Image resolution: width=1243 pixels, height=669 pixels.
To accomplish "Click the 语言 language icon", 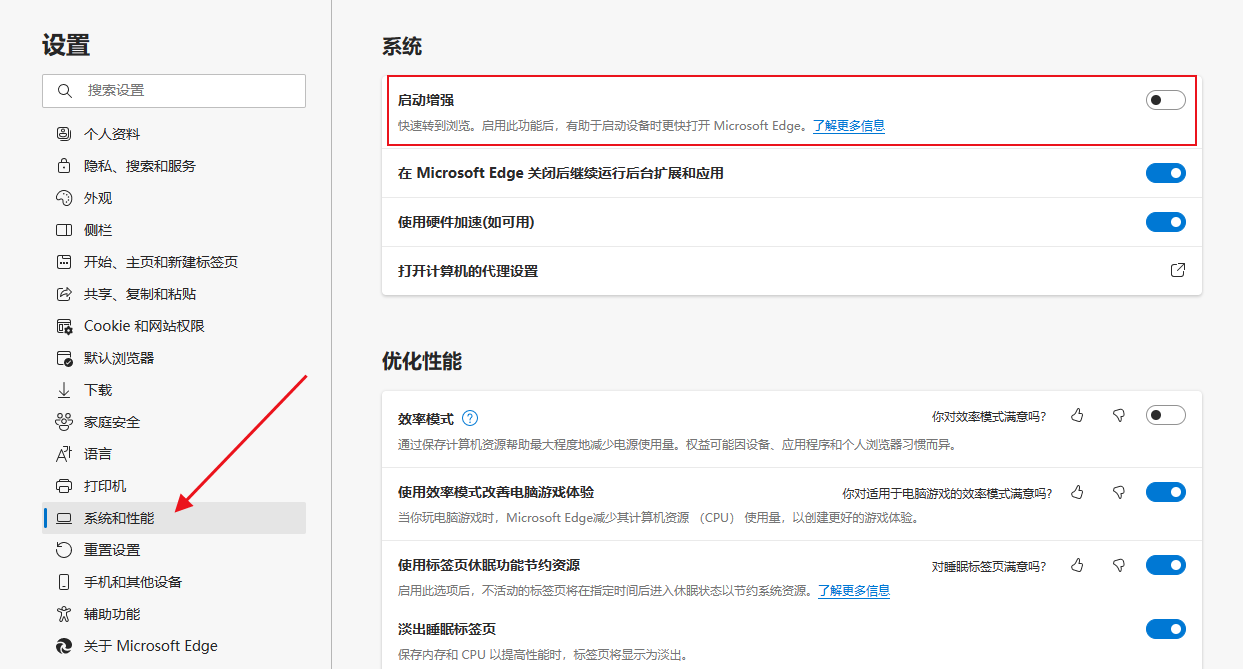I will point(64,454).
